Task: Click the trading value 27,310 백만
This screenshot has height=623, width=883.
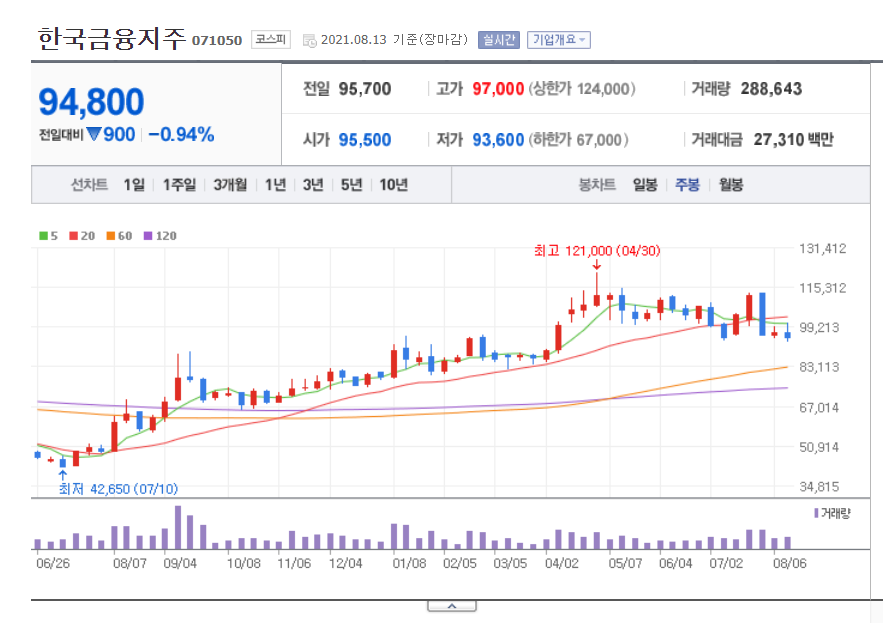Action: pos(793,140)
